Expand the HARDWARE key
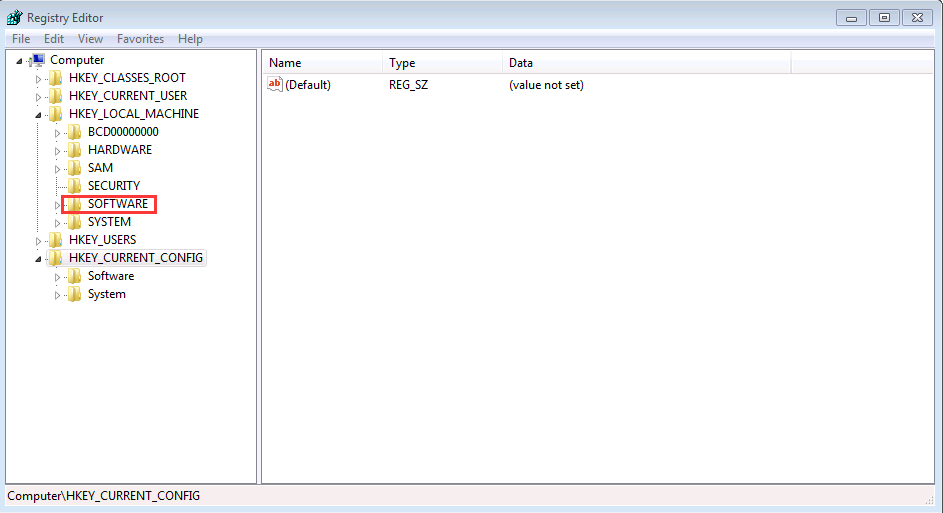This screenshot has width=943, height=513. pyautogui.click(x=58, y=151)
